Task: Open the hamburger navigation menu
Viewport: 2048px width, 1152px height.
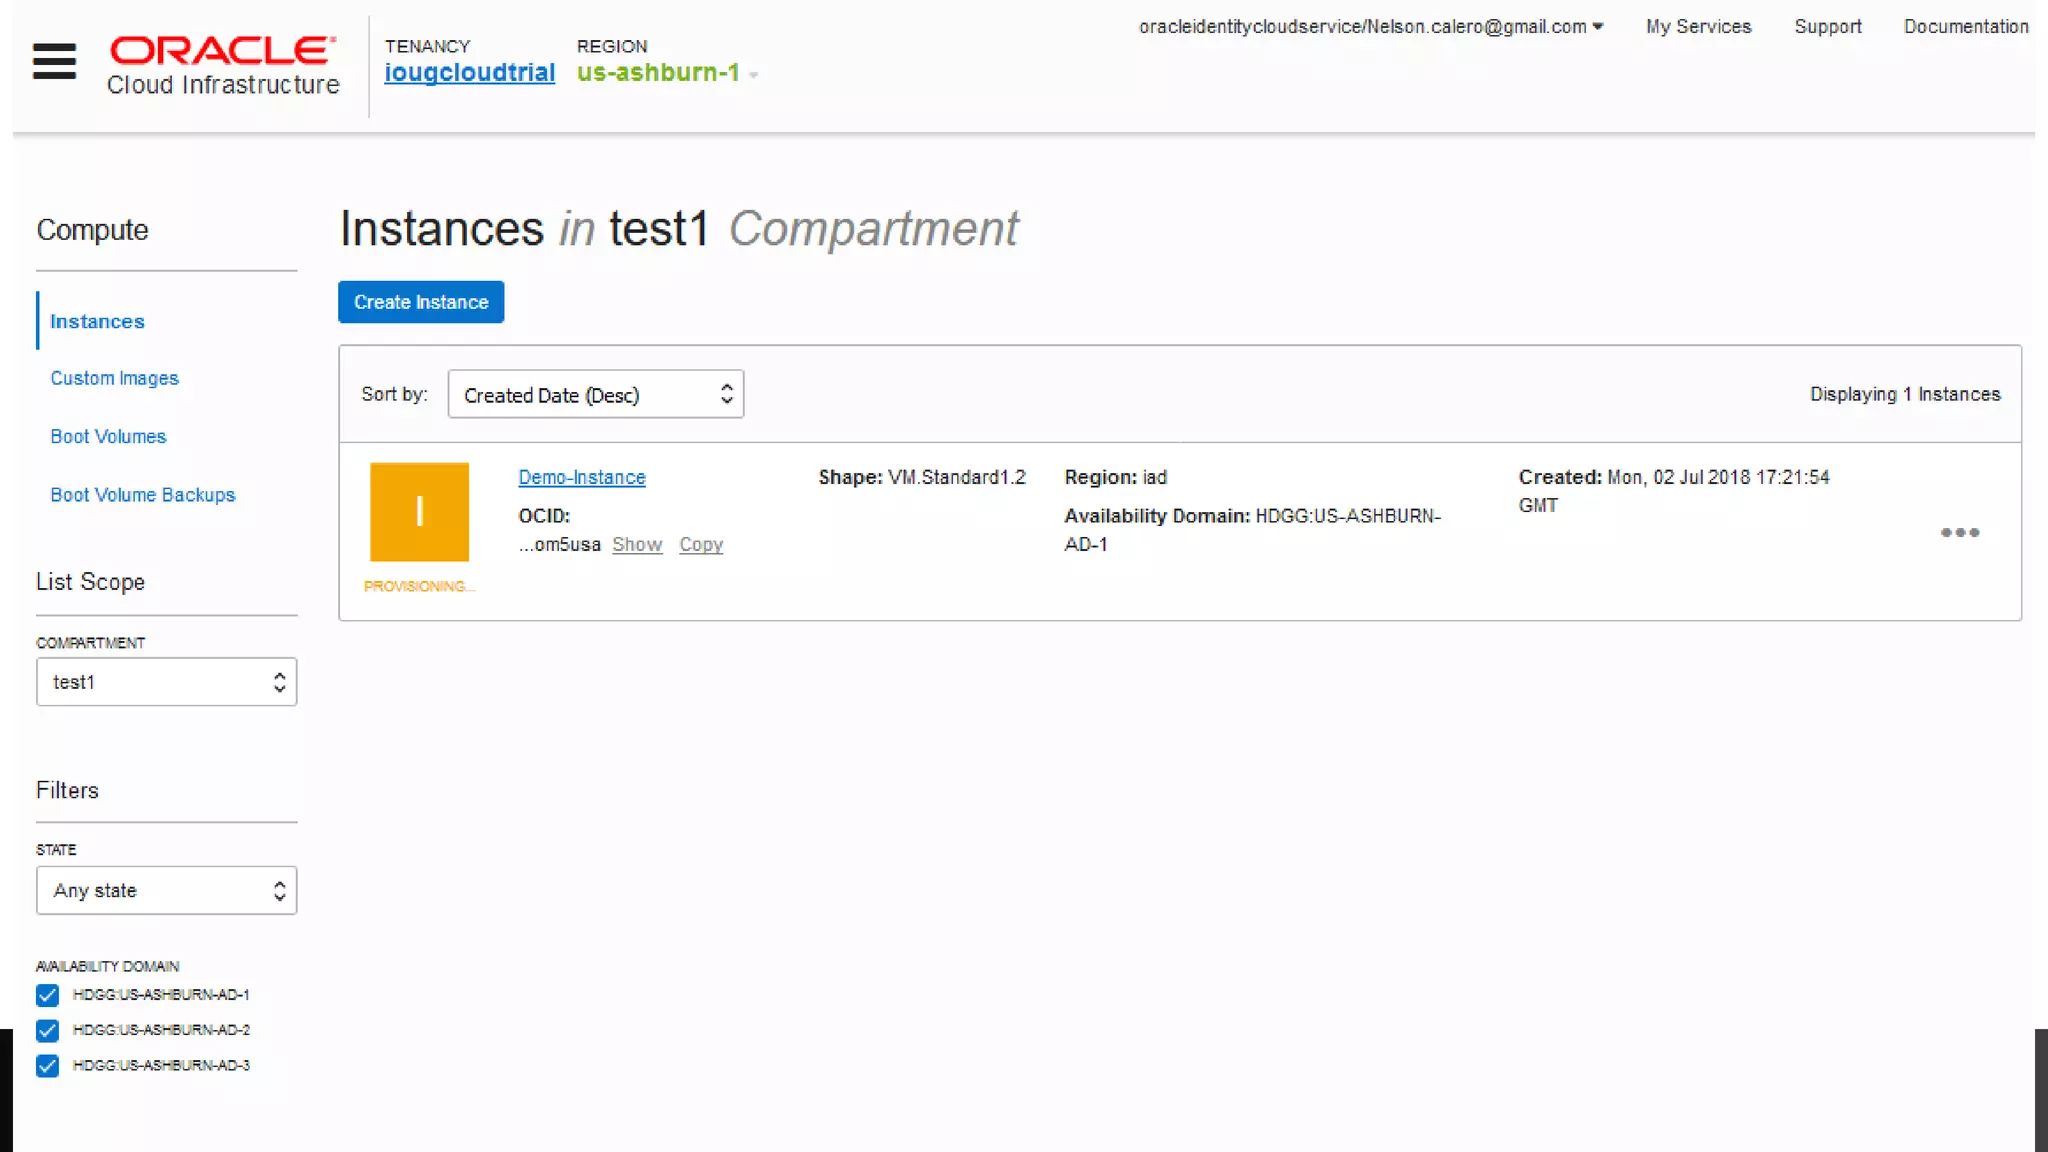Action: pyautogui.click(x=54, y=61)
